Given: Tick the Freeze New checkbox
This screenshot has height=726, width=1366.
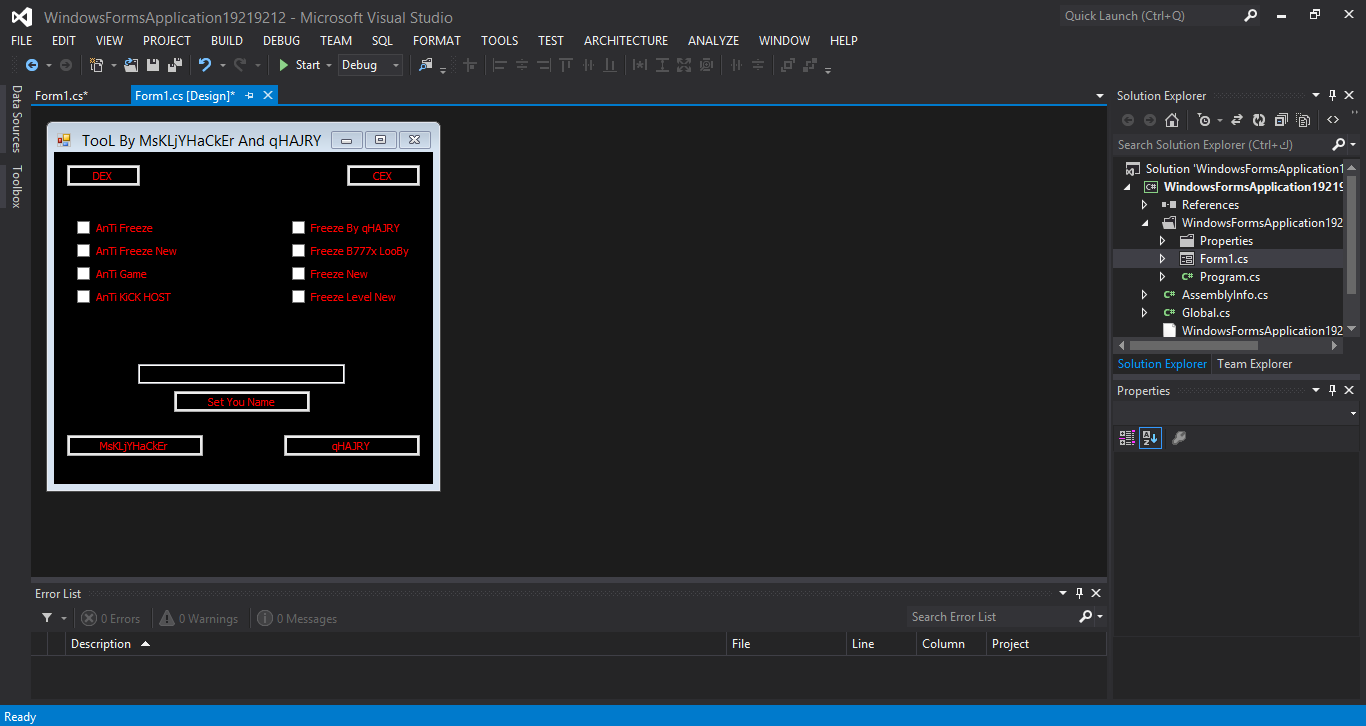Looking at the screenshot, I should coord(298,274).
